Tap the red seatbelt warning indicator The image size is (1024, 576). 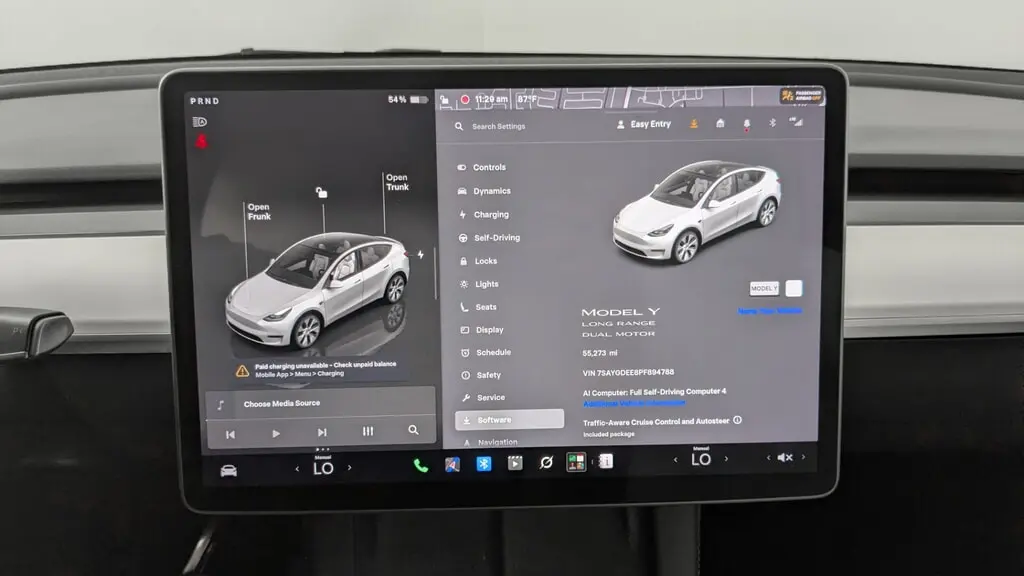pyautogui.click(x=202, y=140)
